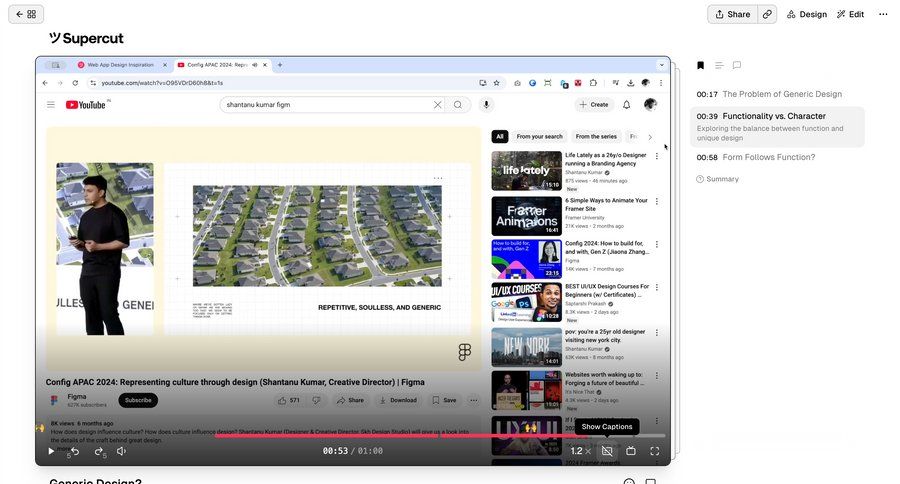
Task: Play the Supercut video
Action: pos(51,451)
